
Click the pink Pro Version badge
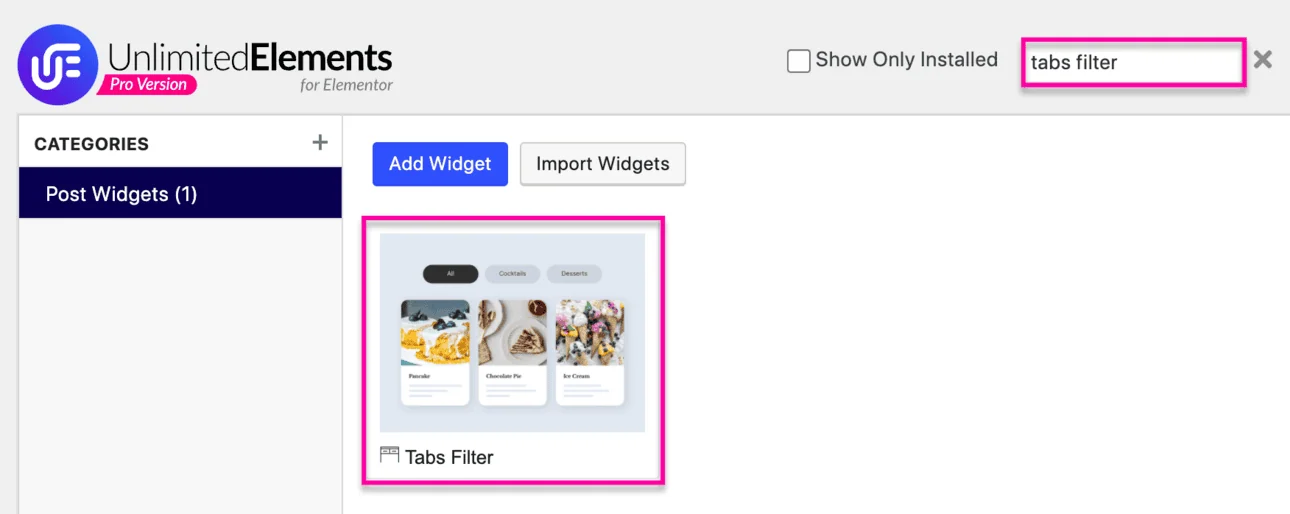pos(147,85)
